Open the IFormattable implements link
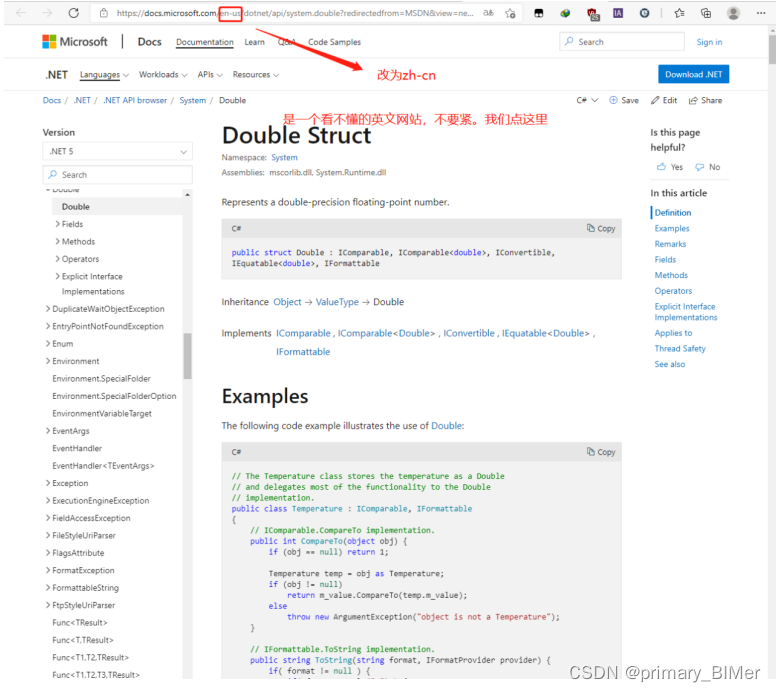This screenshot has height=692, width=776. click(x=303, y=352)
